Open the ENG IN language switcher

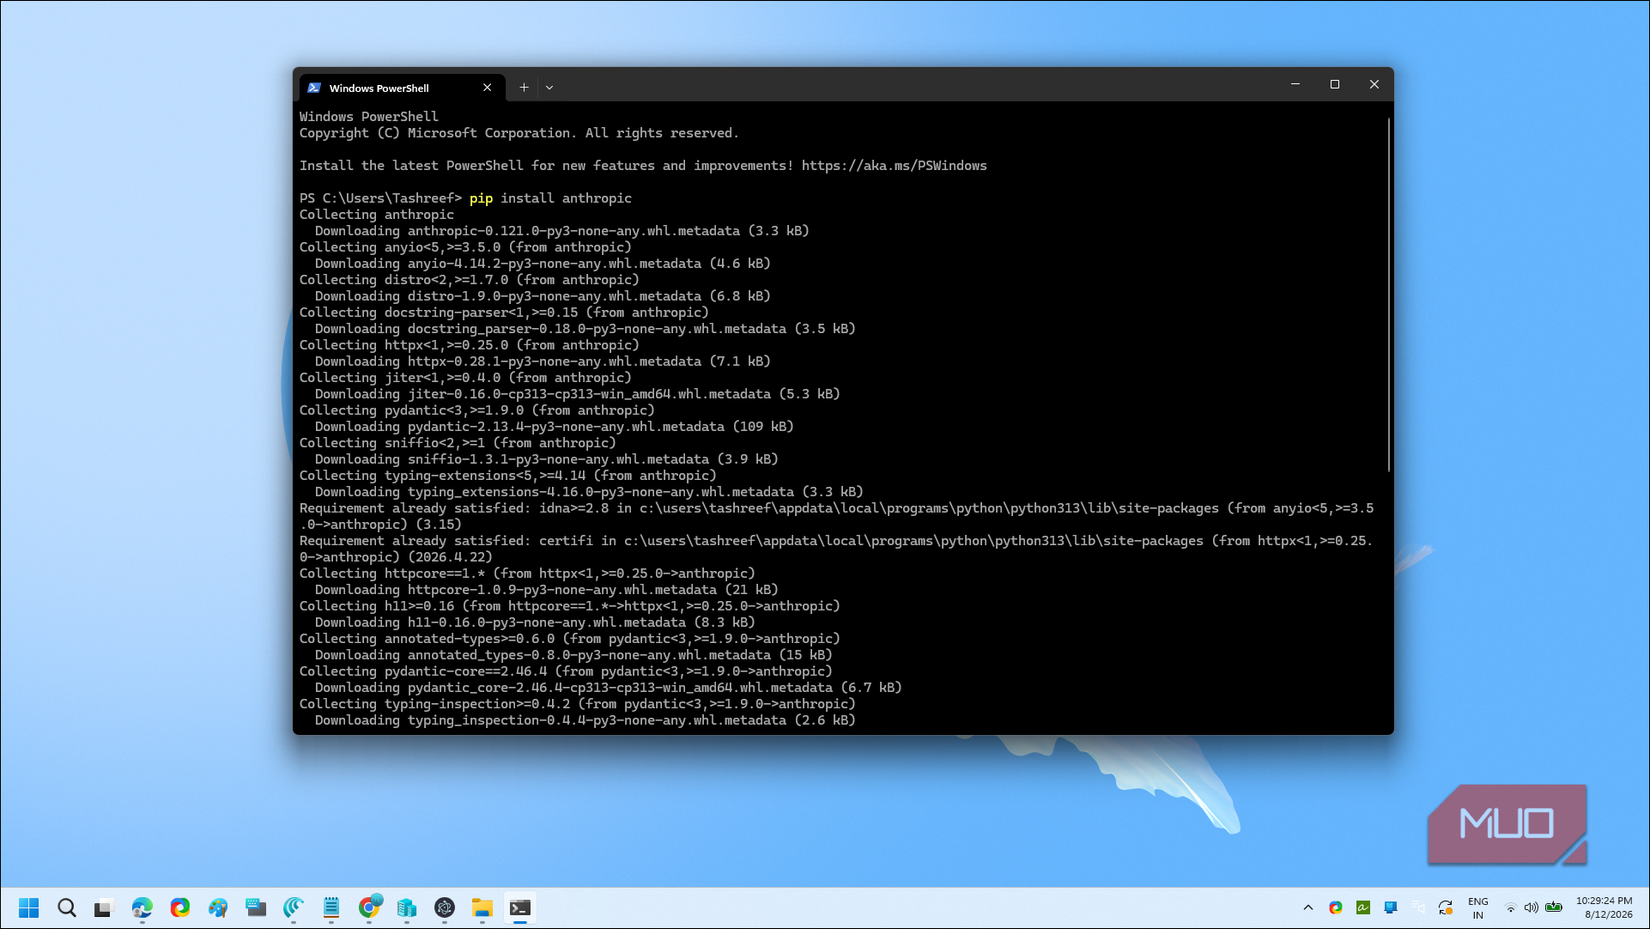click(1478, 908)
